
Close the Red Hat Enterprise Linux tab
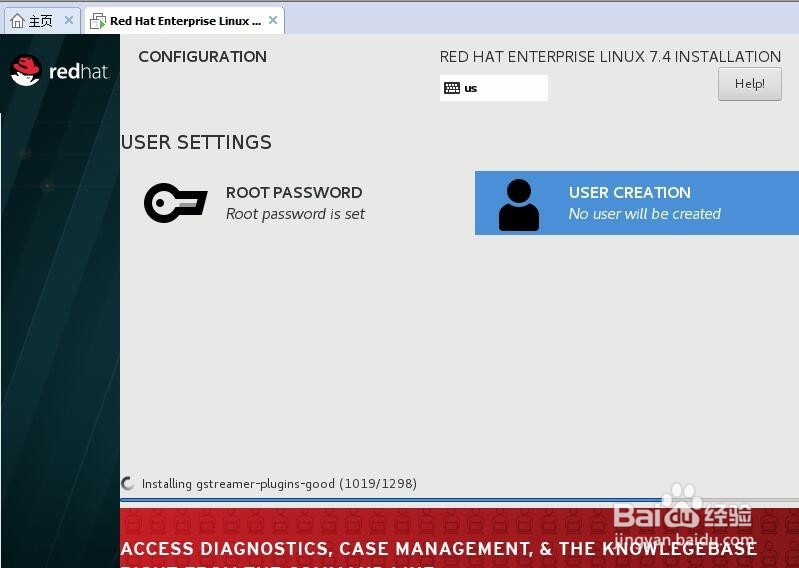273,20
